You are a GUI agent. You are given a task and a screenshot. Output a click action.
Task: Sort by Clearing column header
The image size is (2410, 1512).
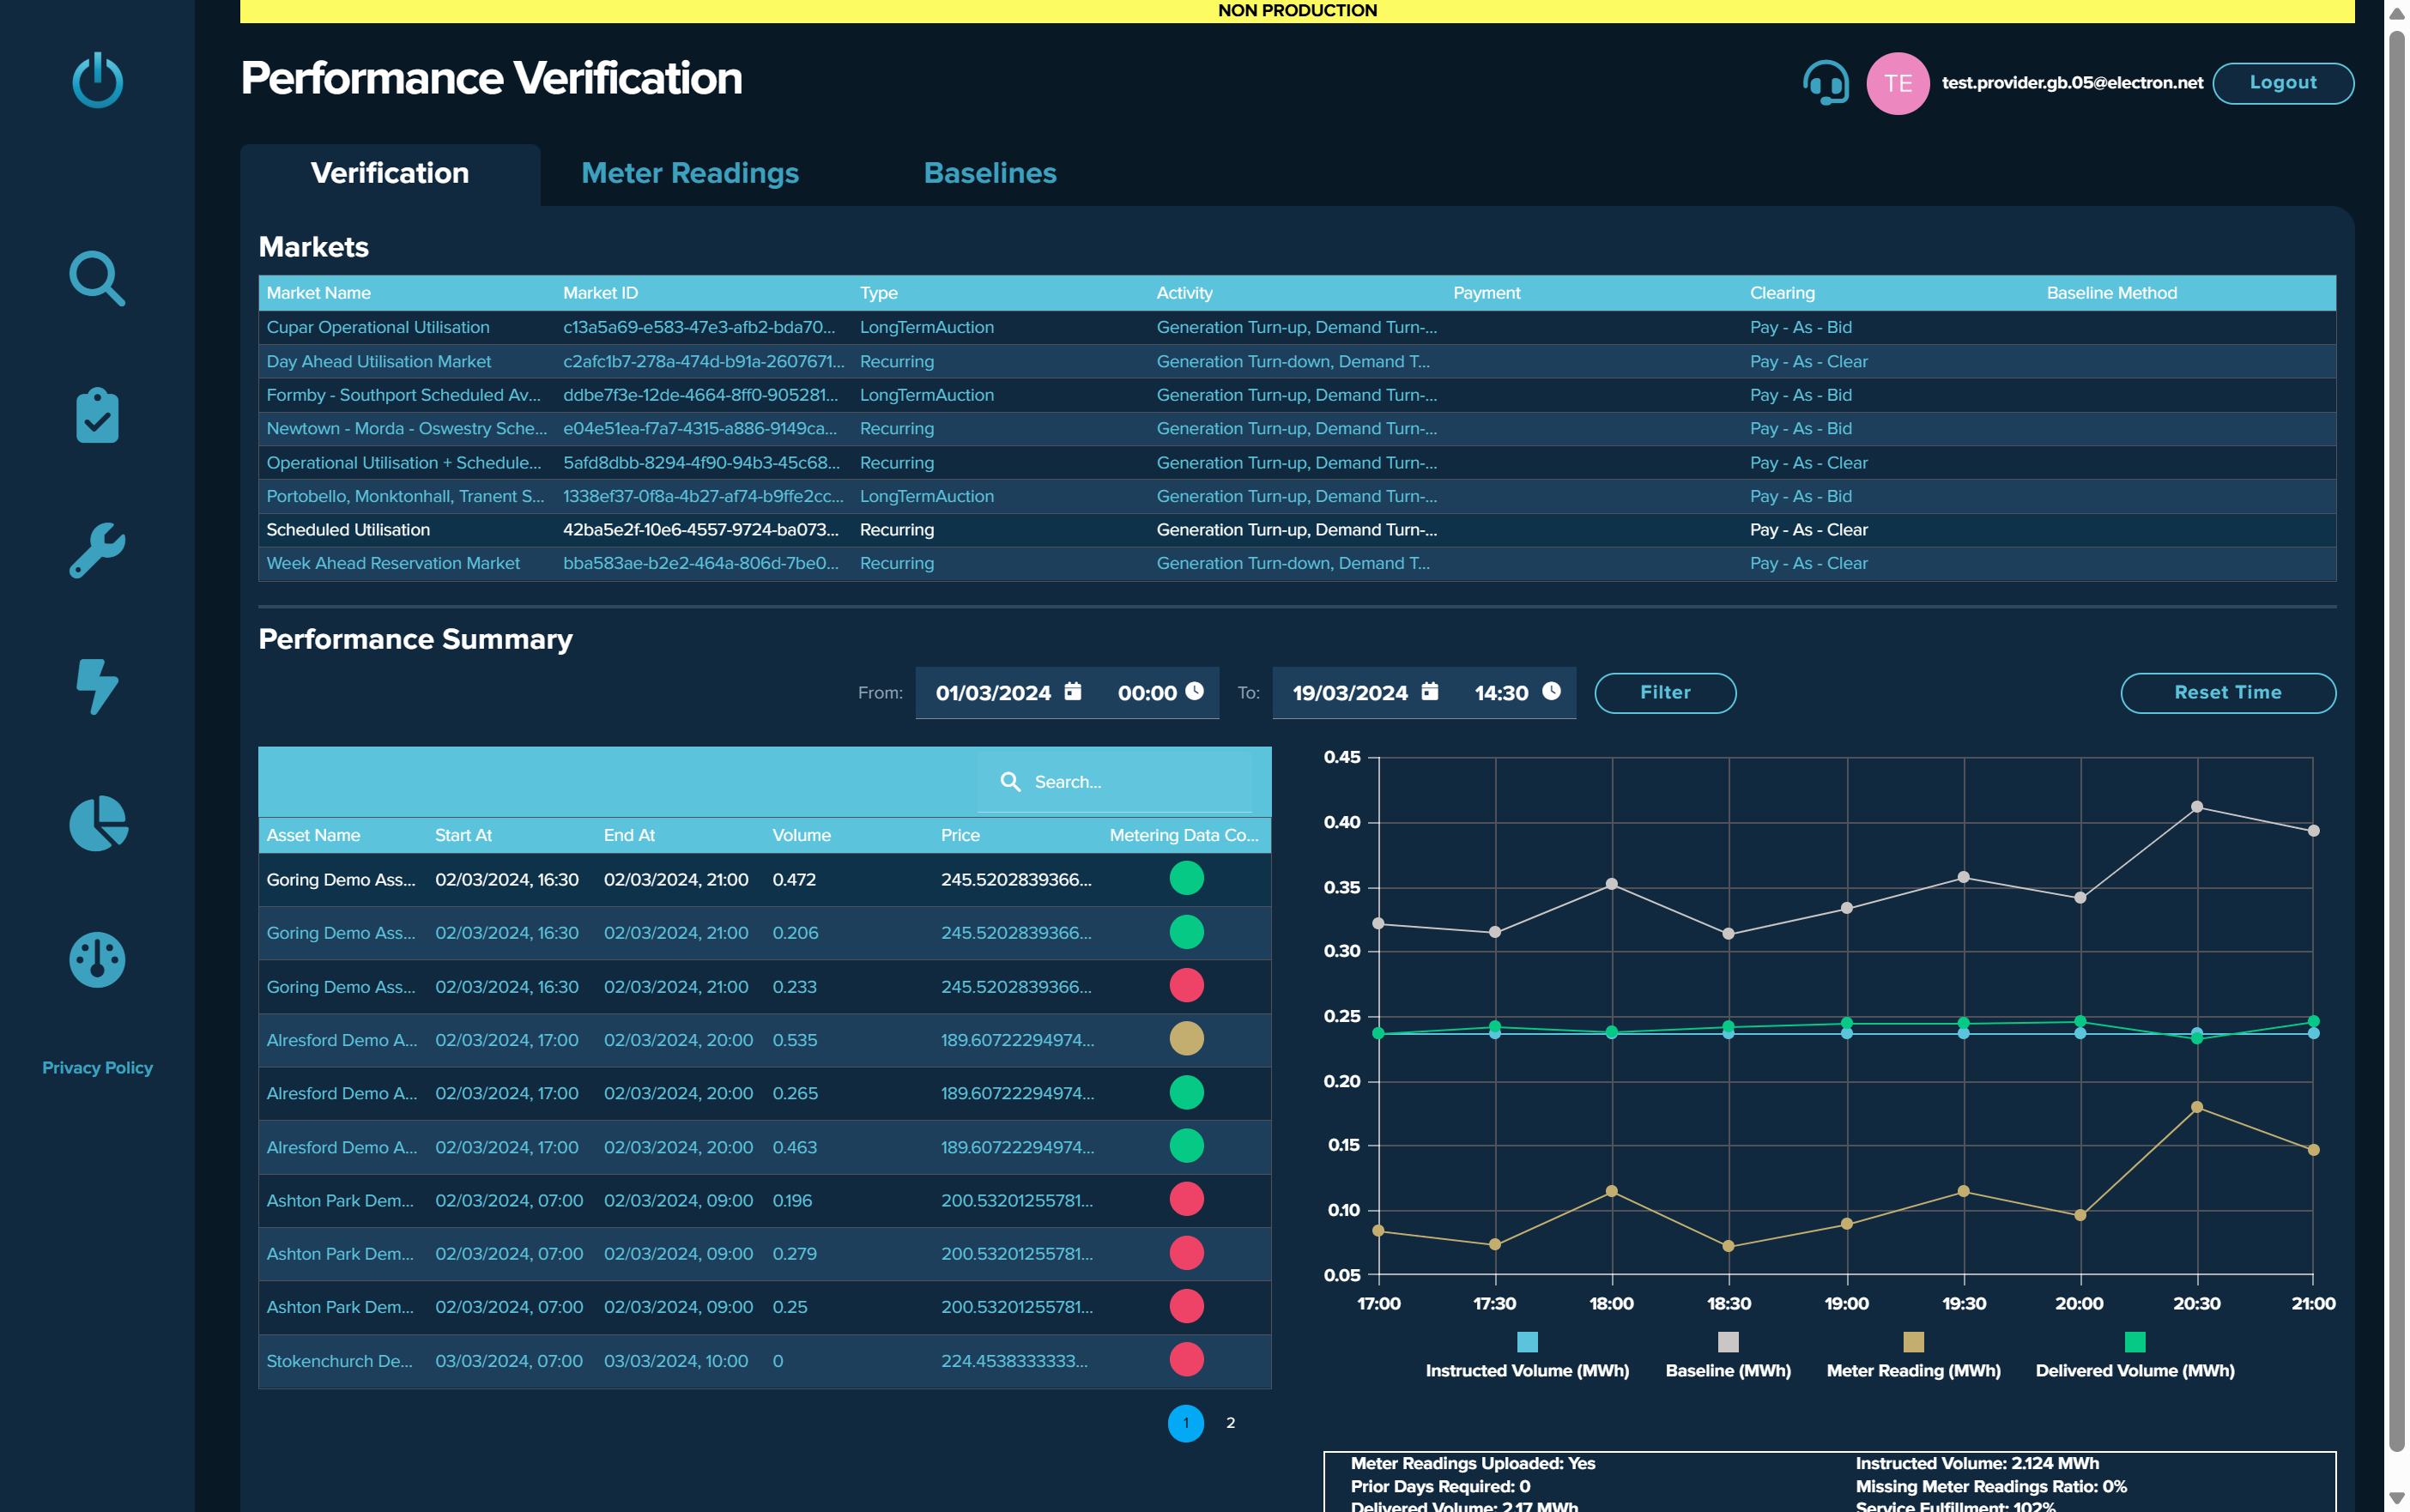pos(1782,293)
